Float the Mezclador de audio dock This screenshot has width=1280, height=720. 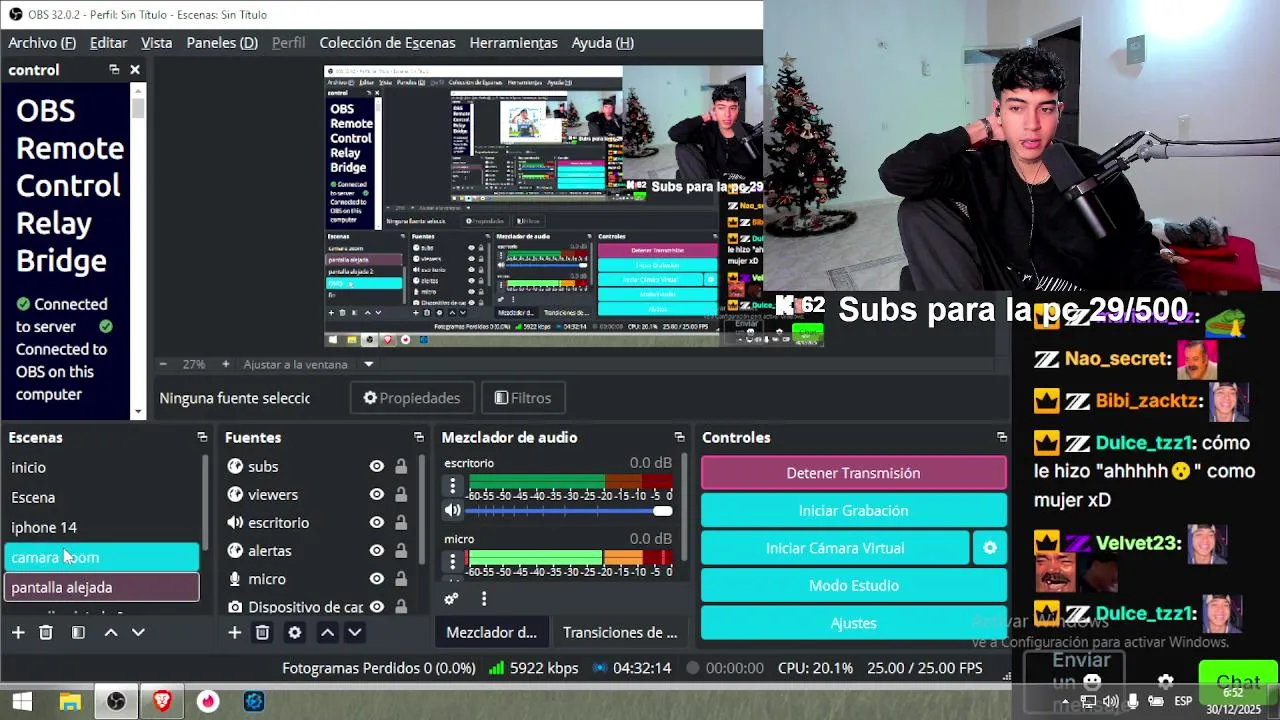pos(679,437)
